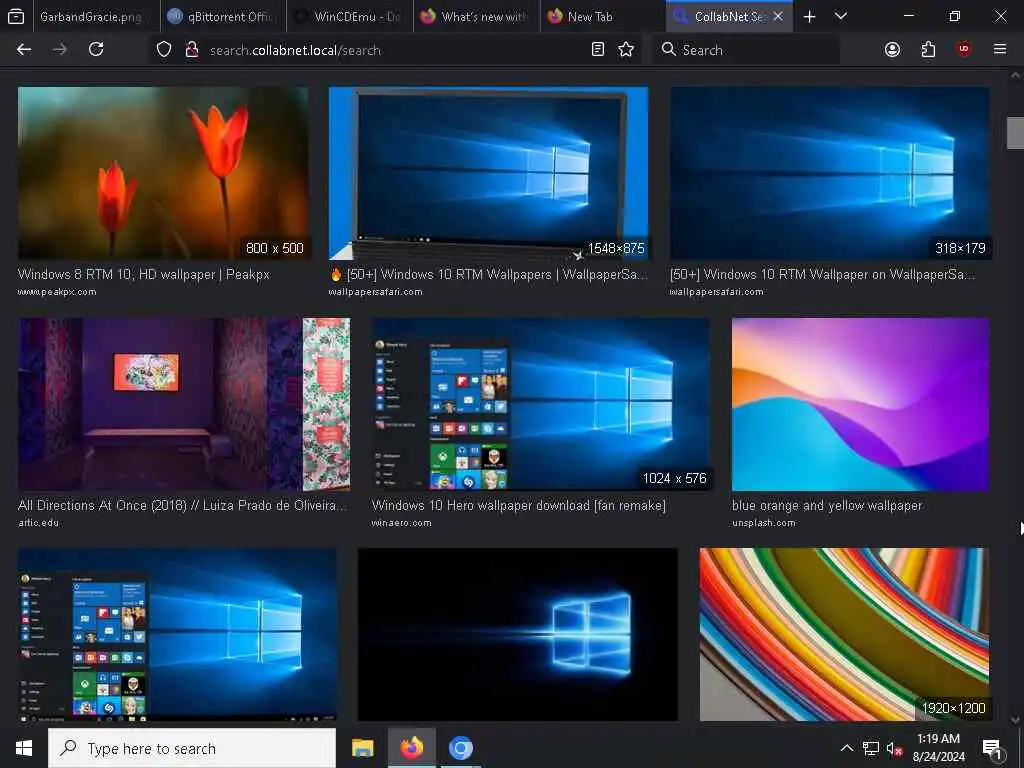Switch to What's new with tab
This screenshot has width=1024, height=768.
[x=476, y=17]
